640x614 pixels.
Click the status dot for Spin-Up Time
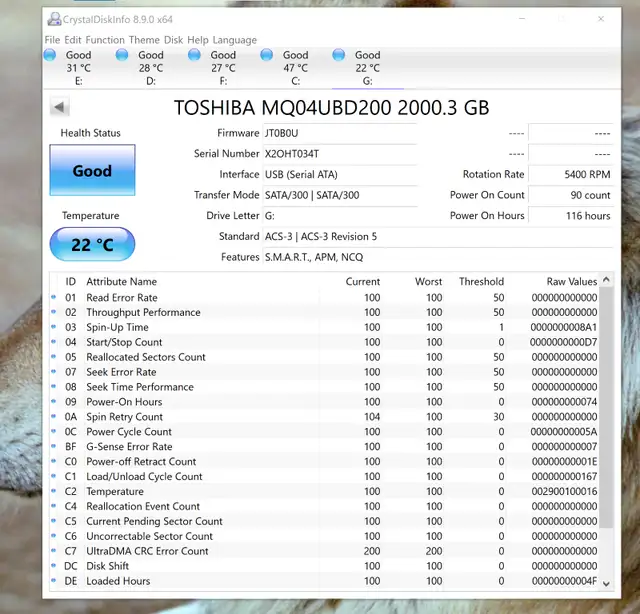53,327
